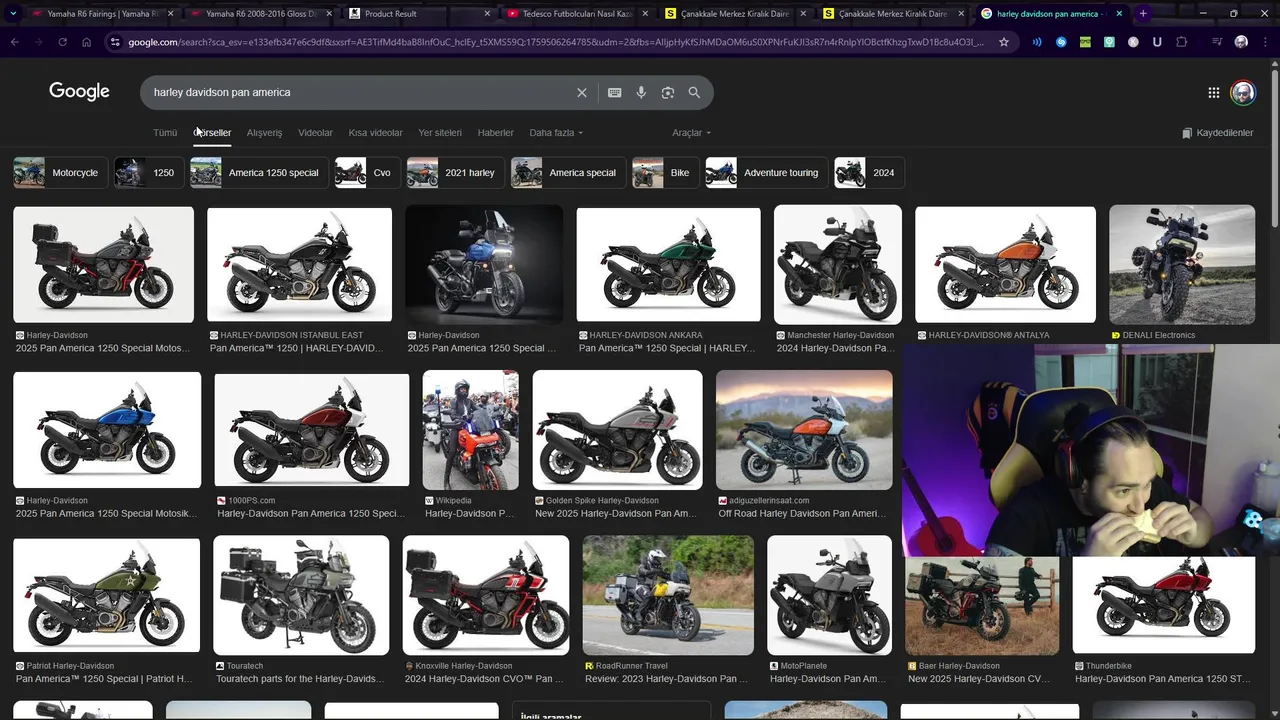The width and height of the screenshot is (1280, 720).
Task: Expand the 'Araçlar' tools dropdown
Action: [x=692, y=133]
